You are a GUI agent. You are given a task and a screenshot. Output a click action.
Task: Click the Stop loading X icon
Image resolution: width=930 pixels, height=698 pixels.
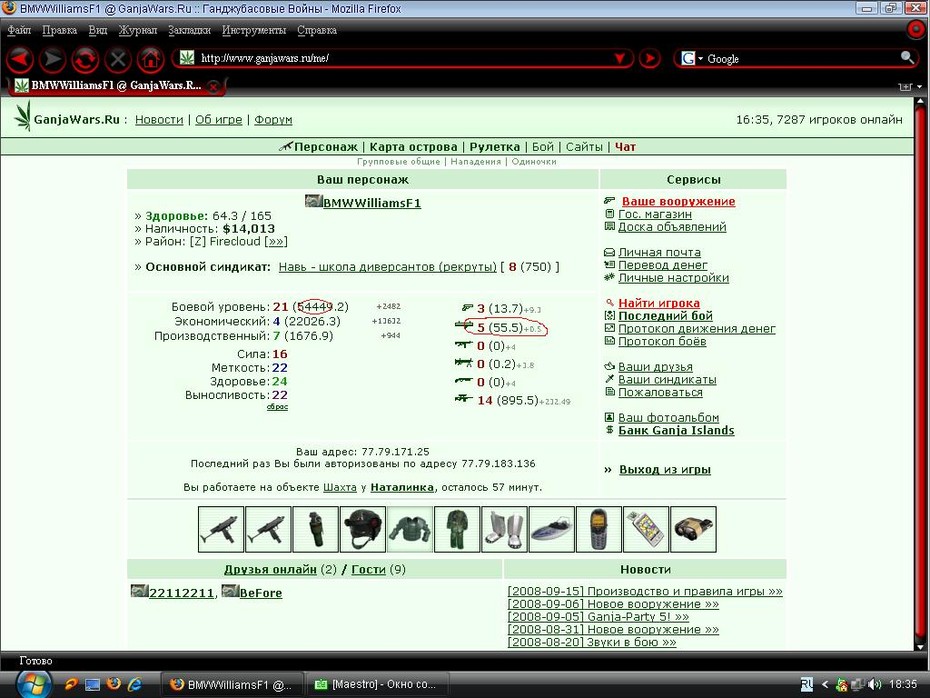coord(118,59)
